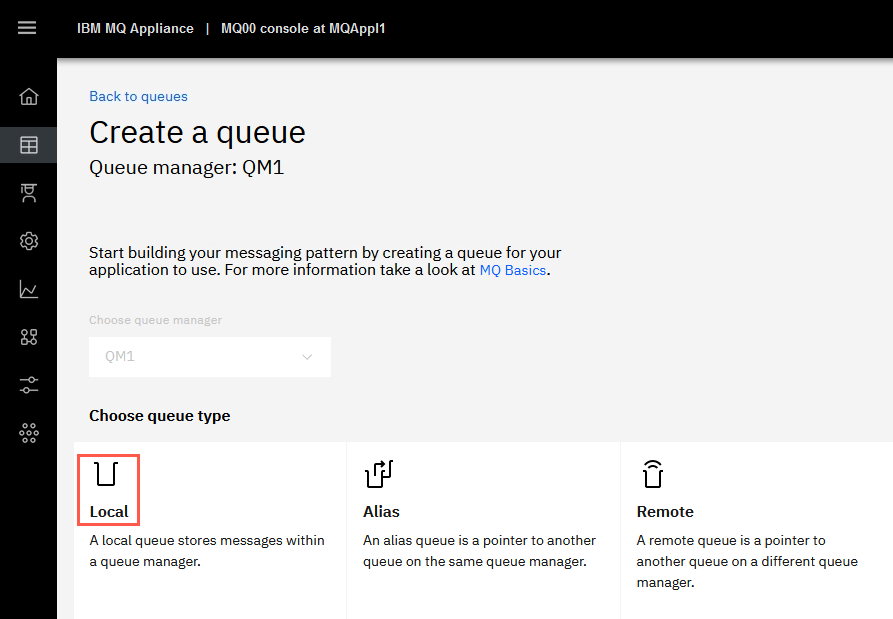Click the MQ00 console at MQAppl1 text
The height and width of the screenshot is (619, 893).
click(x=303, y=28)
